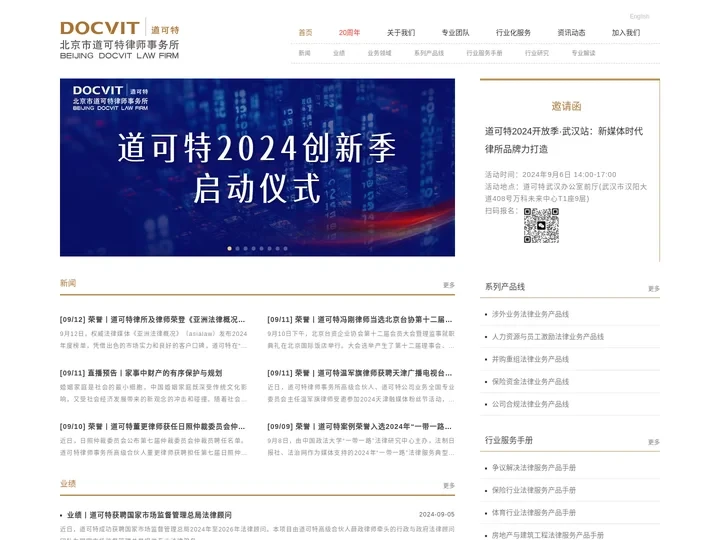Select the 业绩 sub-navigation link
Image resolution: width=720 pixels, height=540 pixels.
[339, 53]
